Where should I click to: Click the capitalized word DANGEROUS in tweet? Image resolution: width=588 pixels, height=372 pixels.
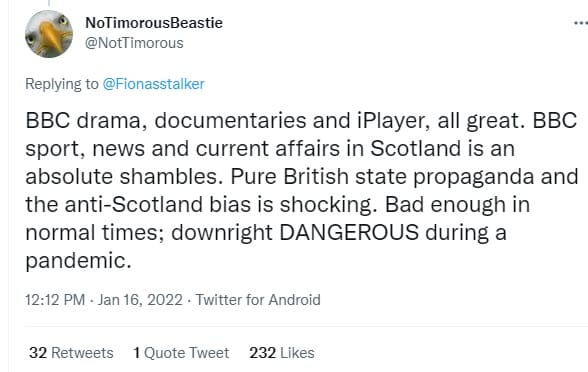click(349, 232)
